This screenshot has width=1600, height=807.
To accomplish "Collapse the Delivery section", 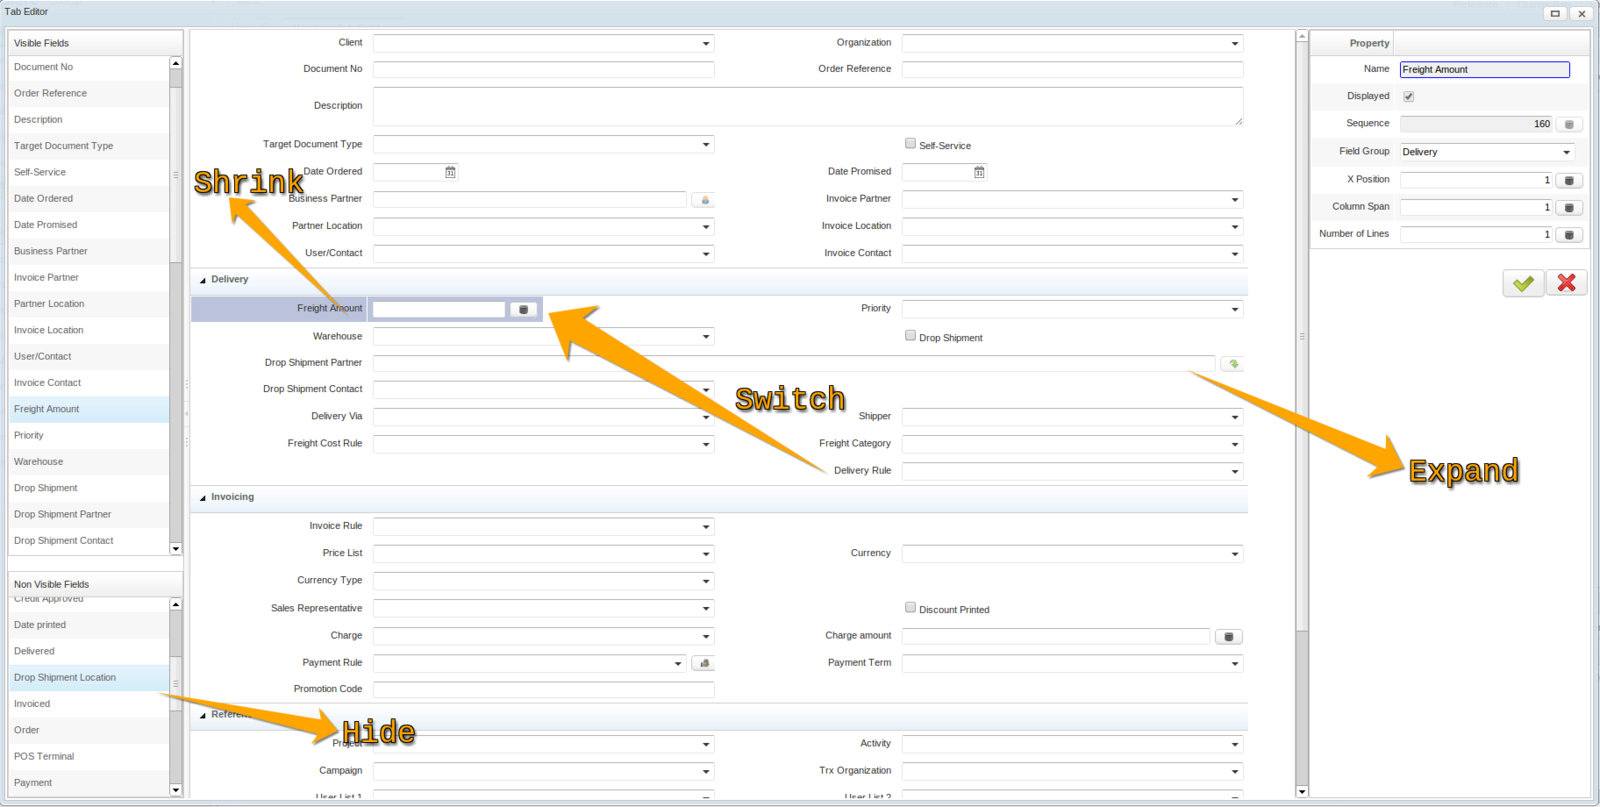I will (203, 281).
